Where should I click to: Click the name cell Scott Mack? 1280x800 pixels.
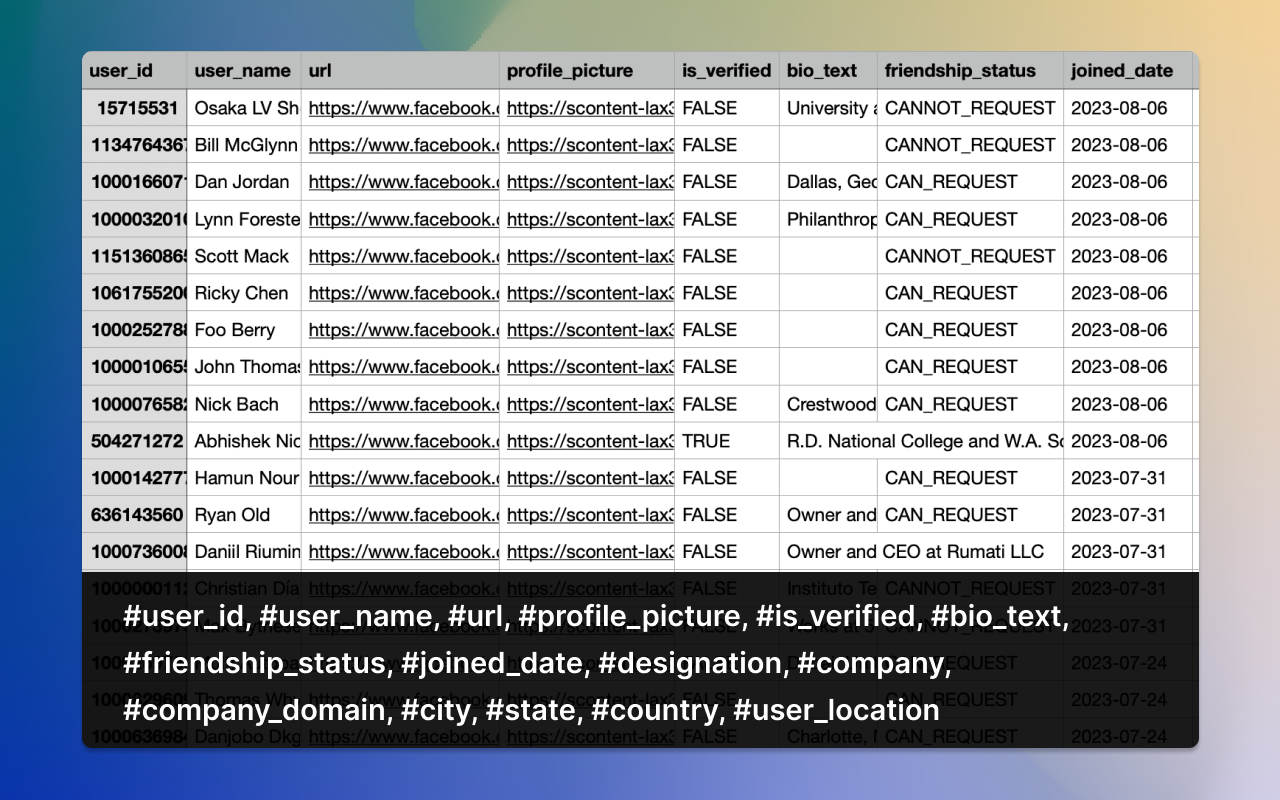point(244,256)
